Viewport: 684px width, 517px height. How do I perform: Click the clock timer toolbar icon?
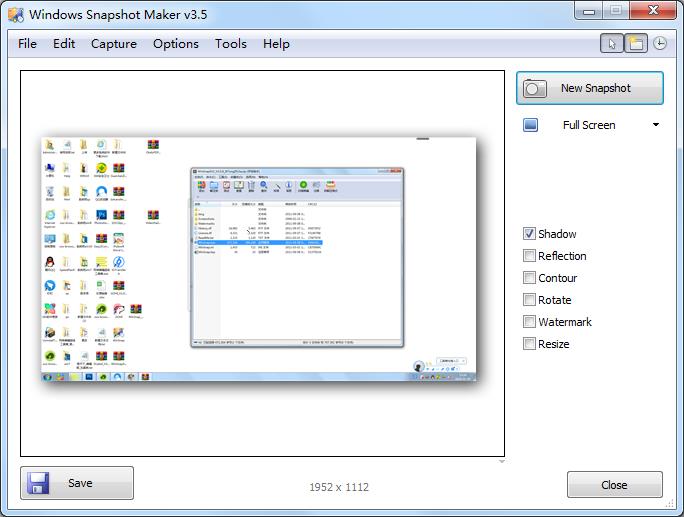tap(660, 44)
